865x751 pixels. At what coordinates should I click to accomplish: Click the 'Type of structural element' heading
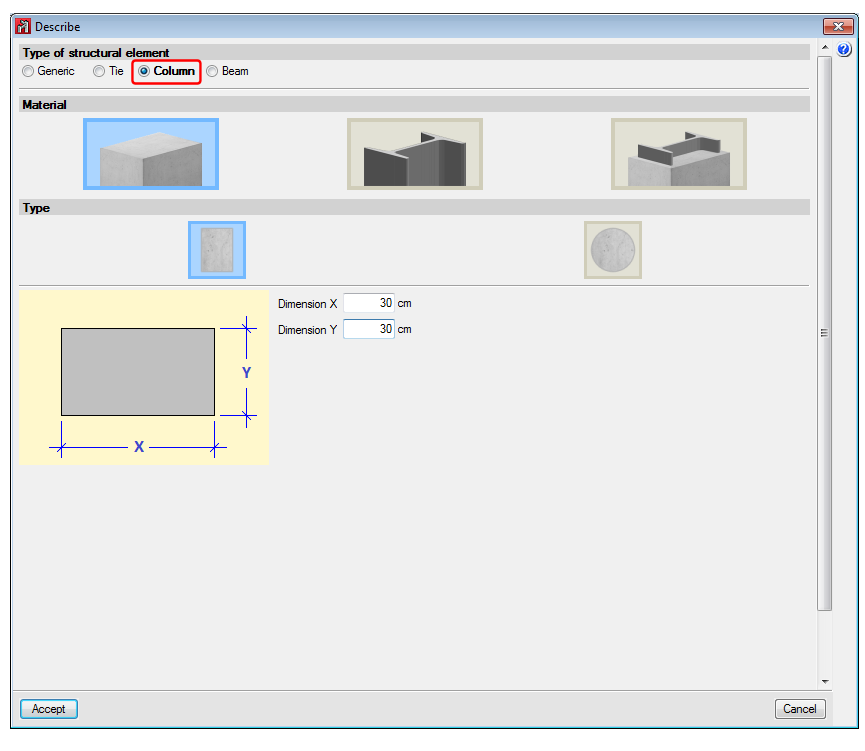pyautogui.click(x=95, y=53)
